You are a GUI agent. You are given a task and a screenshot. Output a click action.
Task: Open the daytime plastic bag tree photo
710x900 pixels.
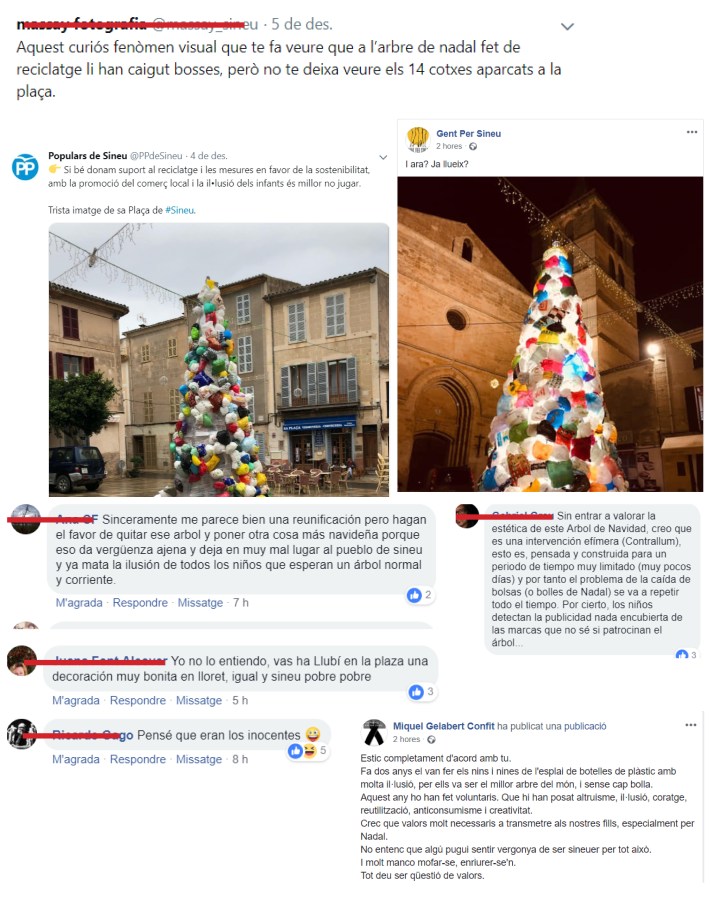click(x=219, y=359)
